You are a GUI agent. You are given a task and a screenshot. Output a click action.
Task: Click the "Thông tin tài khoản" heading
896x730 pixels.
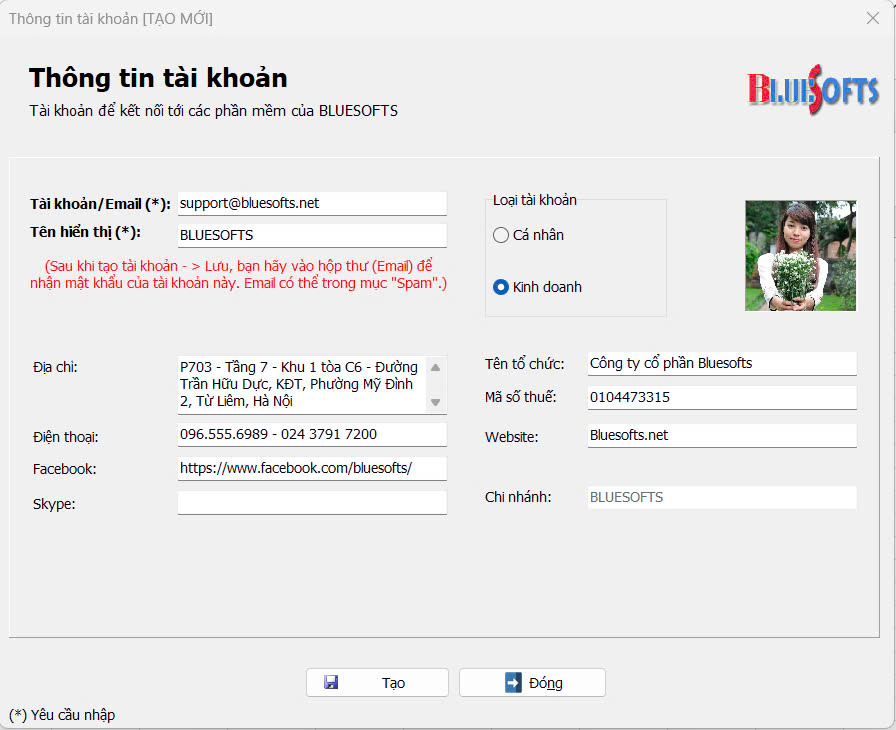(158, 78)
